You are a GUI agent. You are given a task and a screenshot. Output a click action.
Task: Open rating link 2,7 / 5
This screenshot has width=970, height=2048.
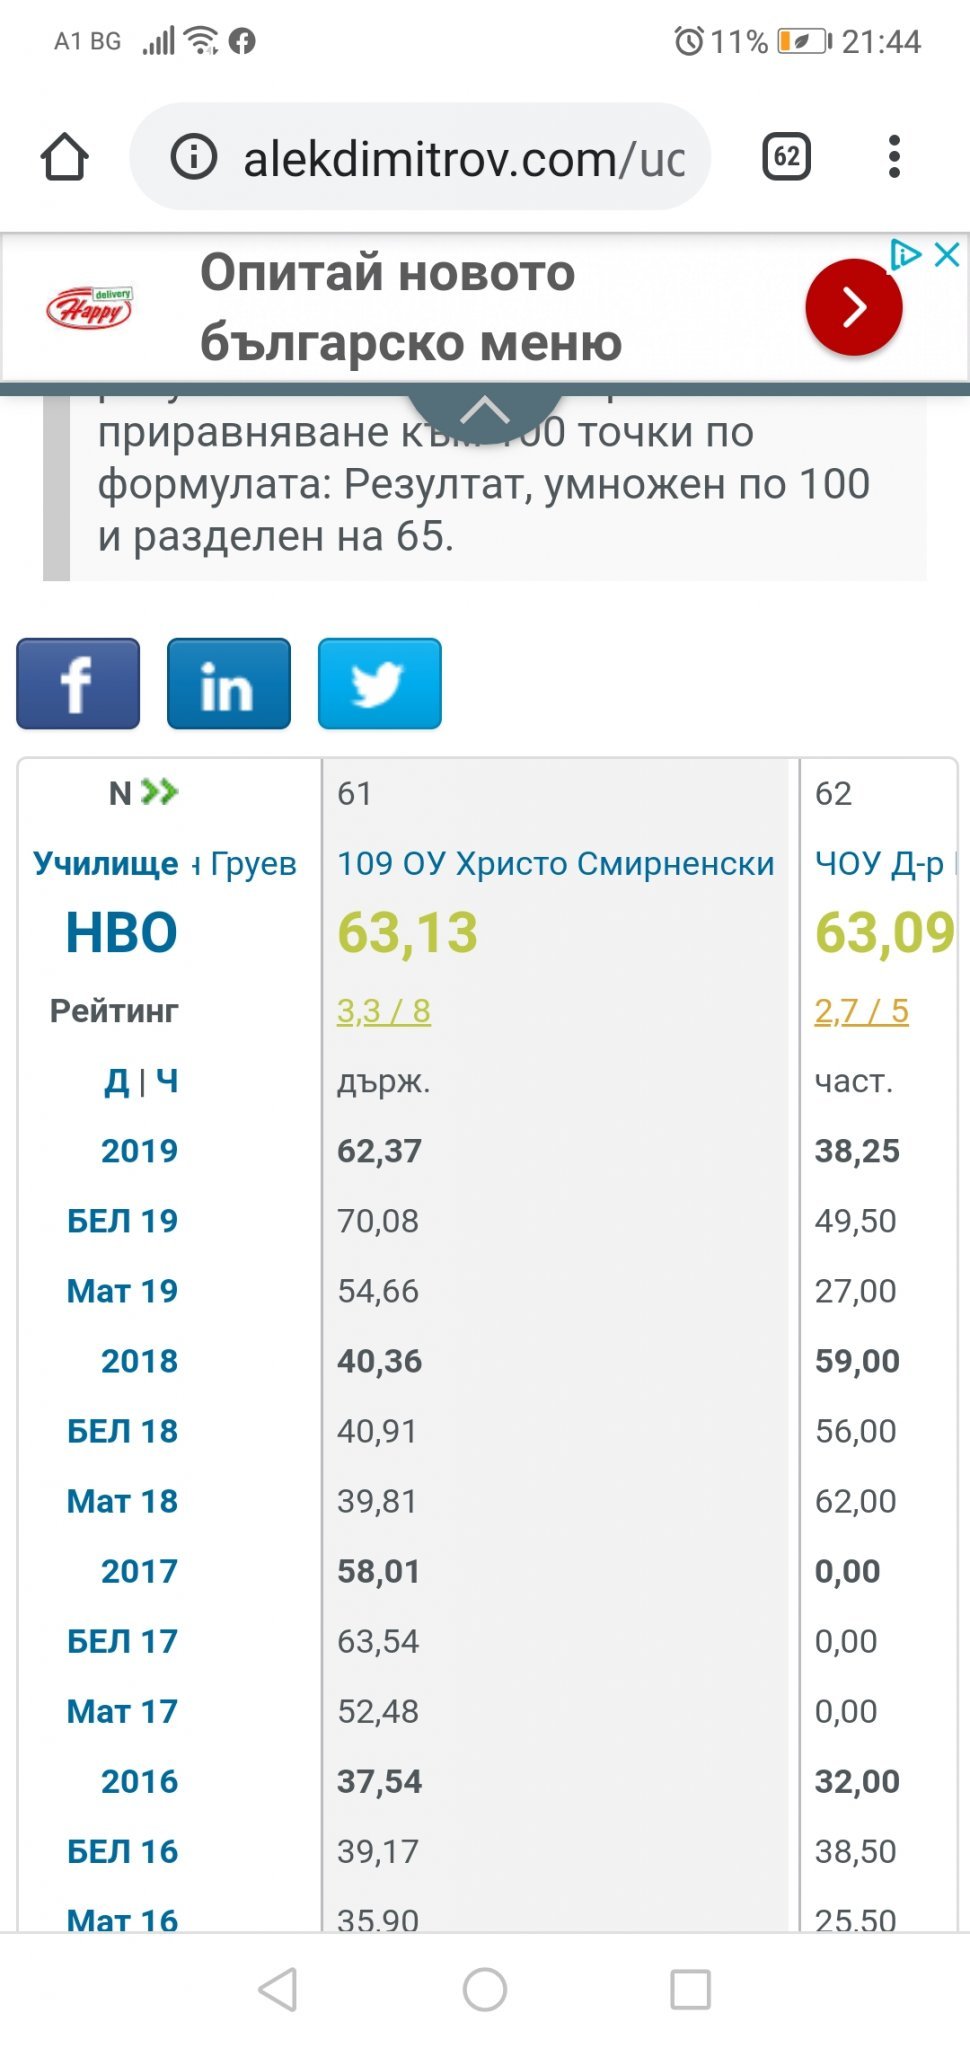coord(861,1011)
